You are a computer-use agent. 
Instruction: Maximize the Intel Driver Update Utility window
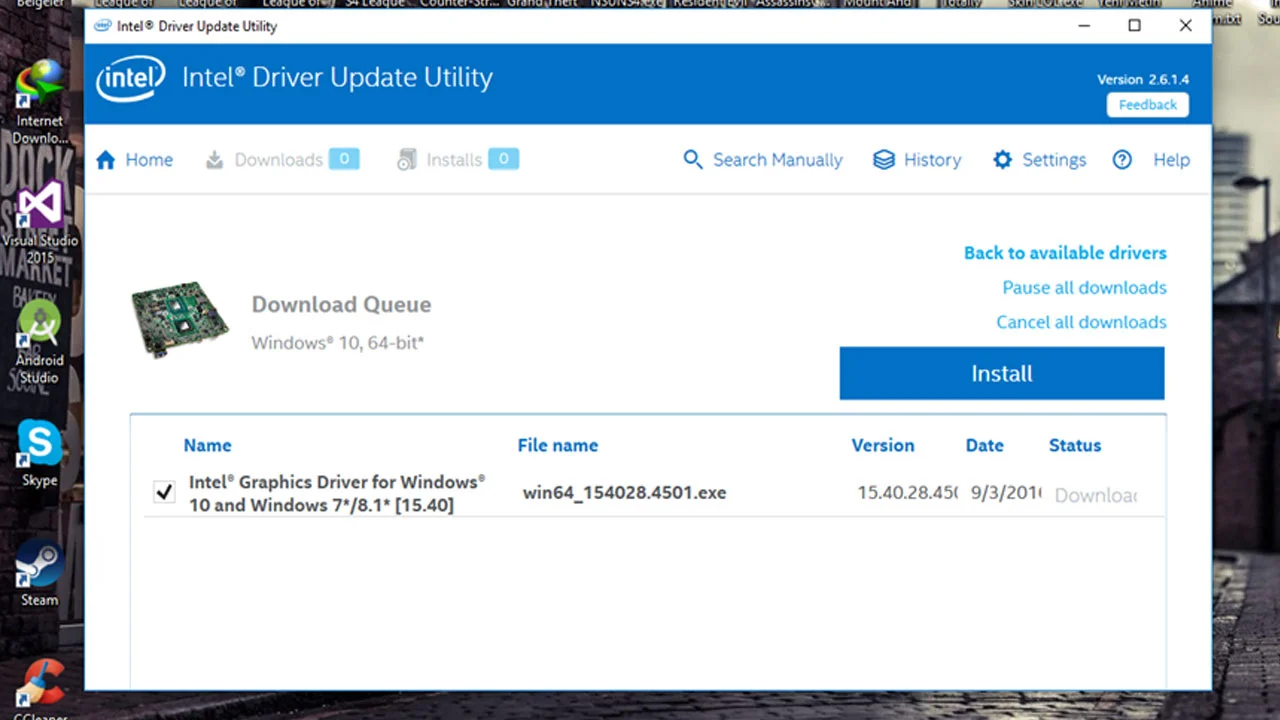click(x=1134, y=26)
